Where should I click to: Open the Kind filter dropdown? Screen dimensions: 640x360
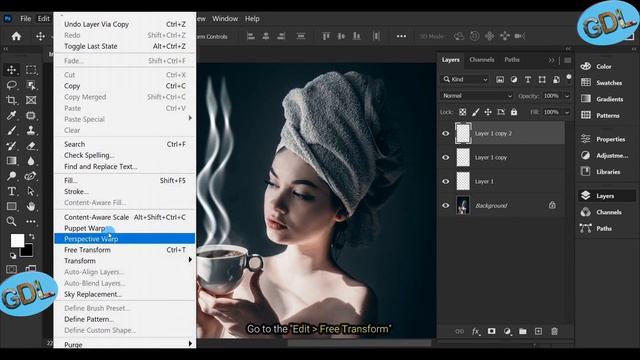pyautogui.click(x=465, y=80)
